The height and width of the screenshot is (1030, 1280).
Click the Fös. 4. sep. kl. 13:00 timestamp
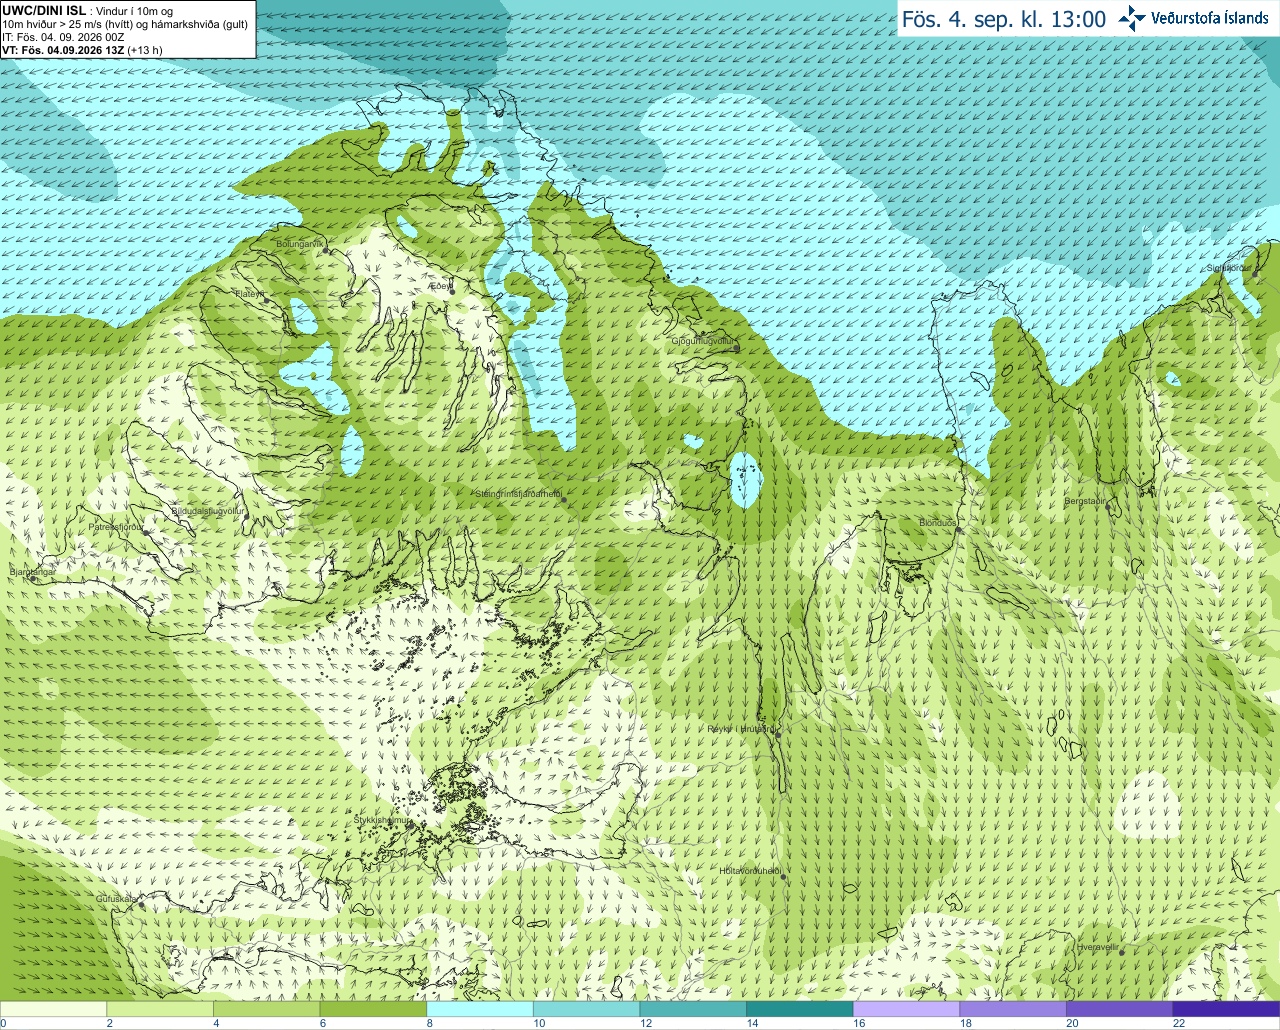tap(1004, 19)
